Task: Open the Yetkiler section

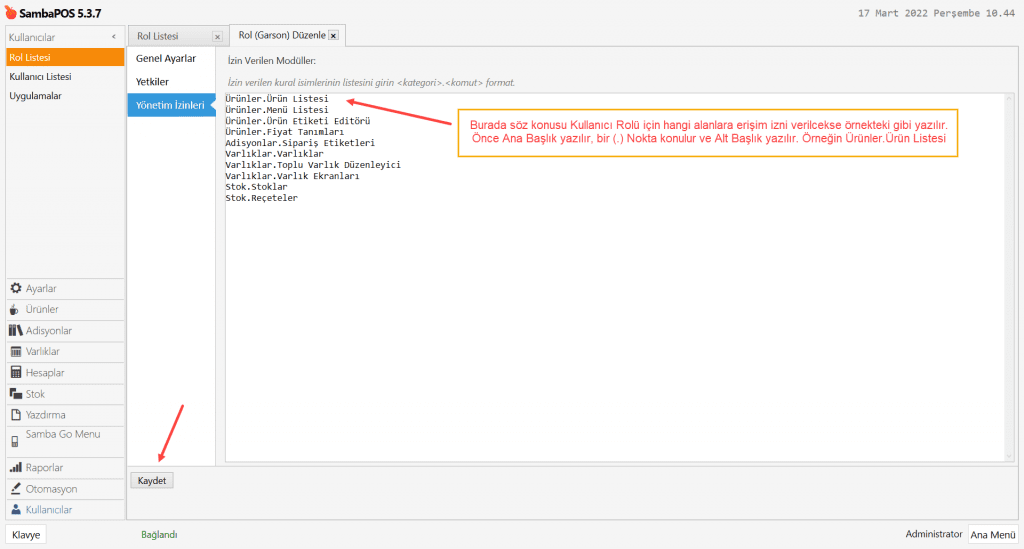Action: [x=171, y=82]
